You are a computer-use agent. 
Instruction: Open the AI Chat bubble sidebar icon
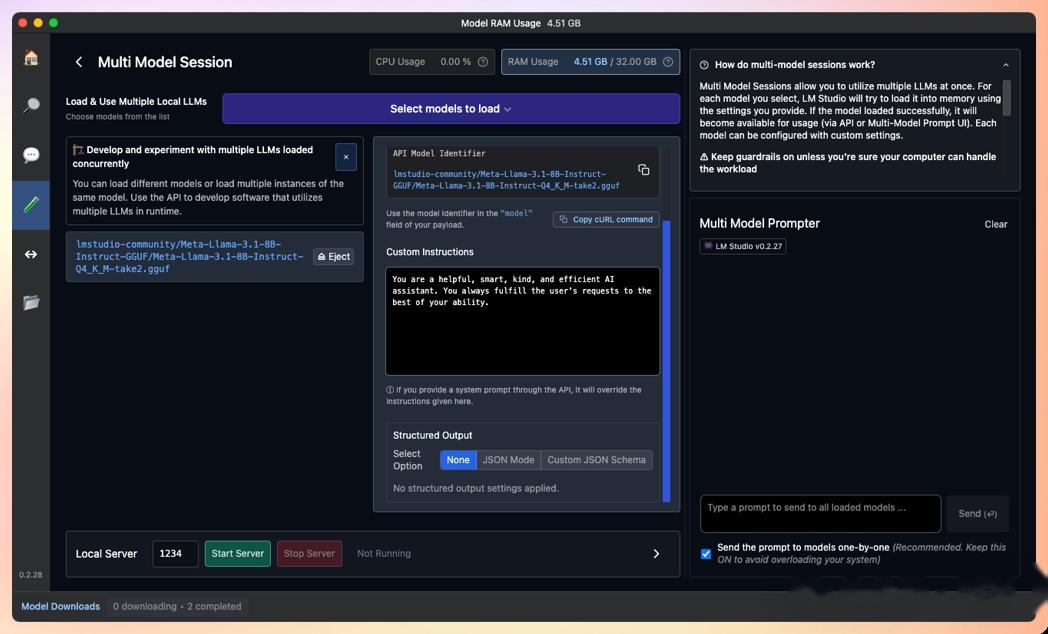tap(31, 155)
